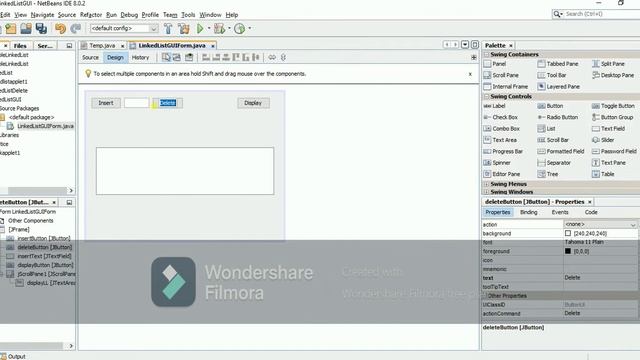This screenshot has height=360, width=640.
Task: Click the Display button in the form
Action: click(x=253, y=103)
